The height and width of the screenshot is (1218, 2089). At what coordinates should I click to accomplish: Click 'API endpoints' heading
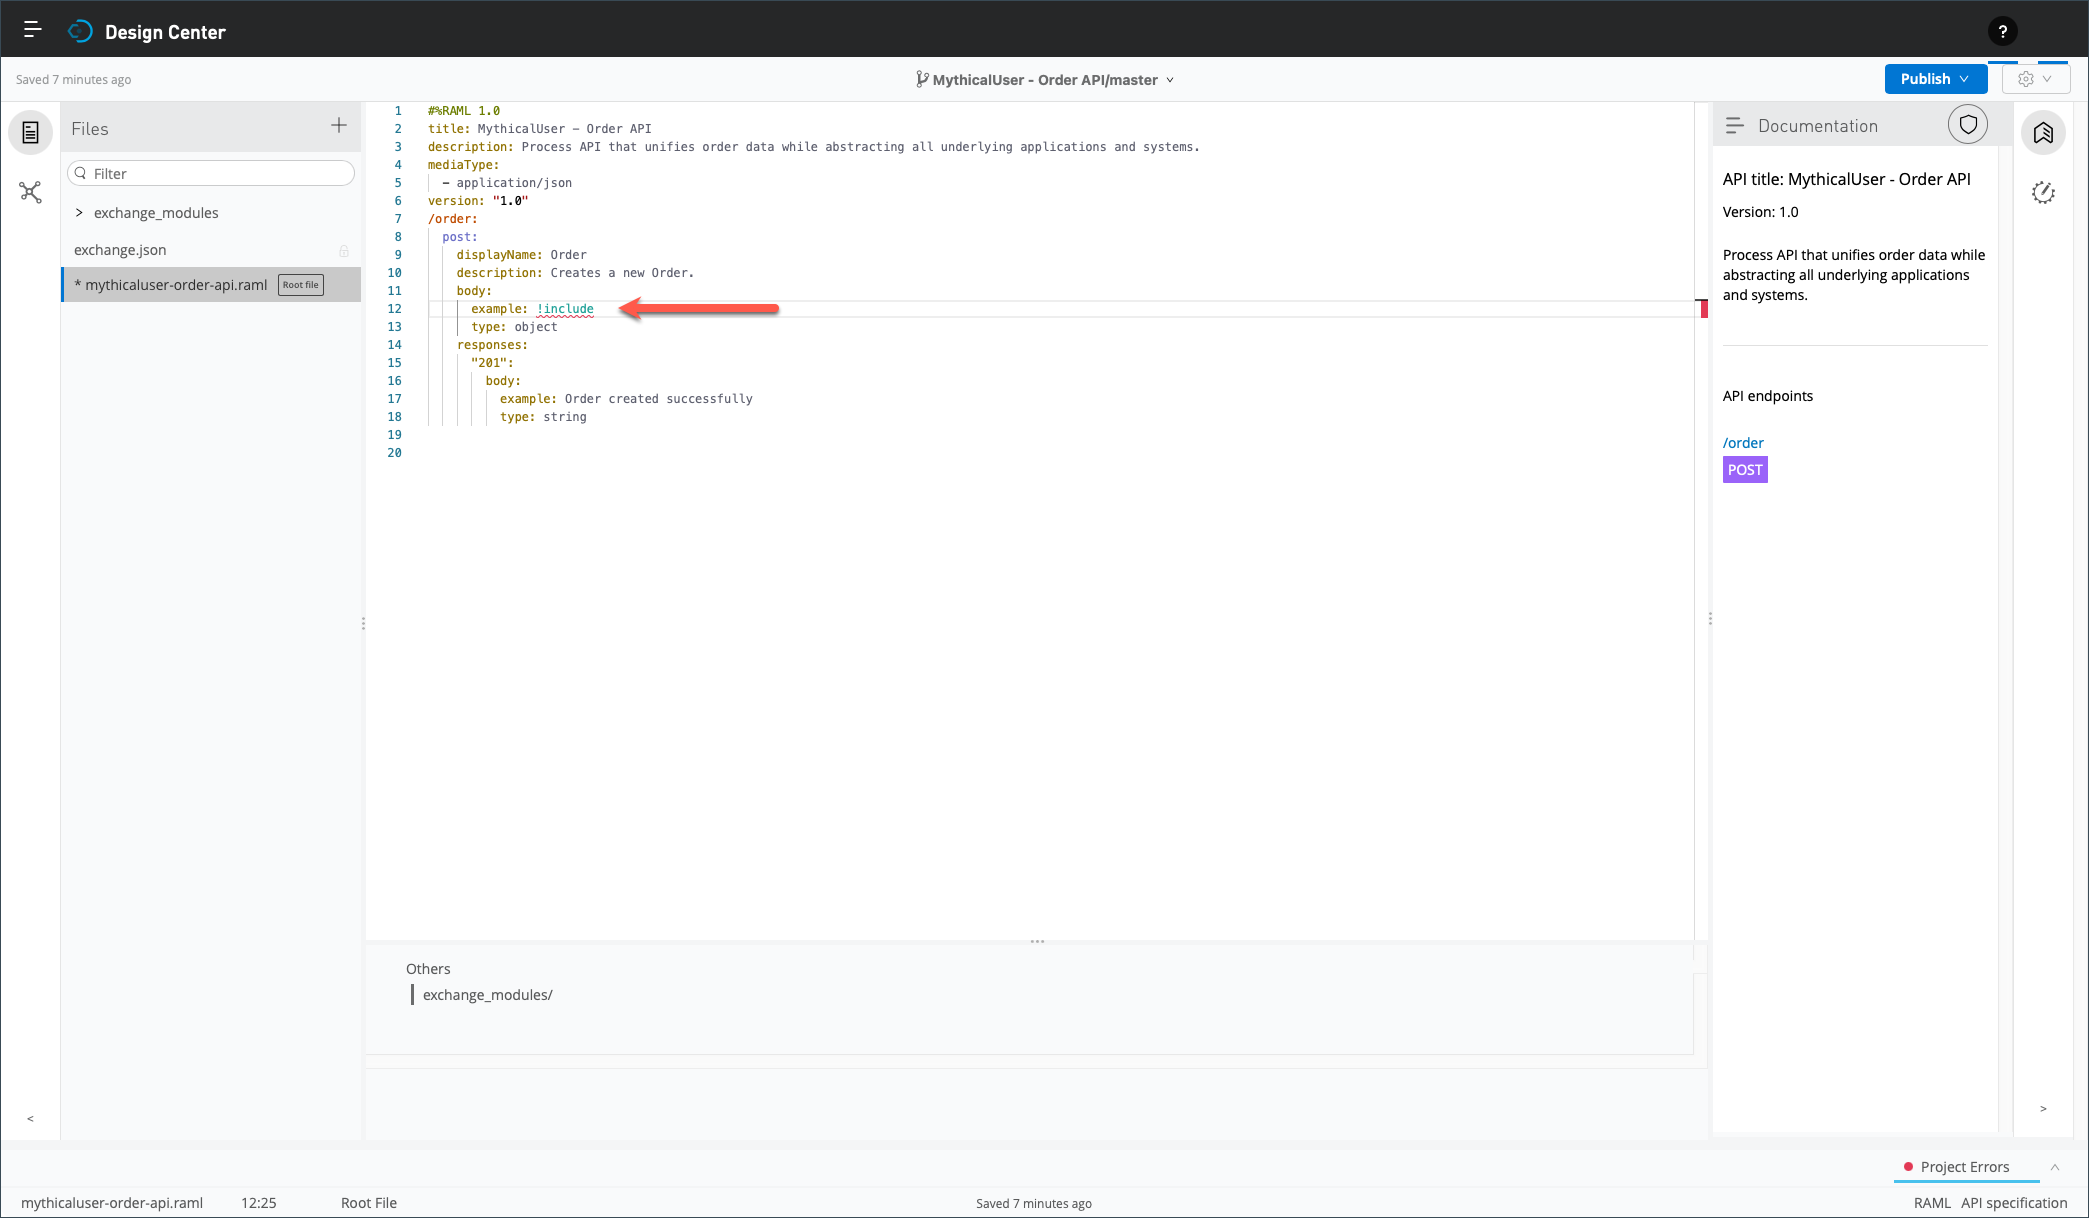click(x=1767, y=396)
